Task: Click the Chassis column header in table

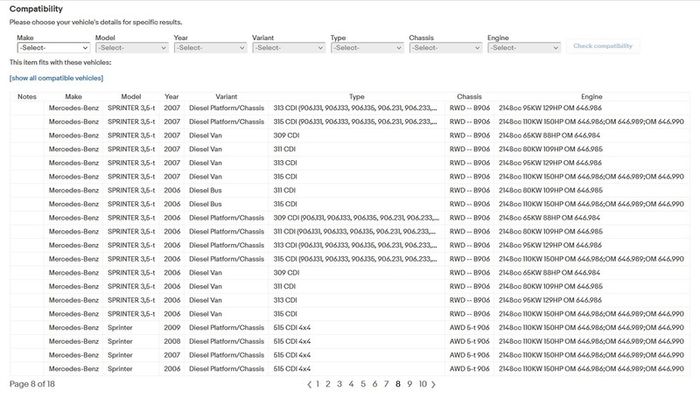Action: 469,96
